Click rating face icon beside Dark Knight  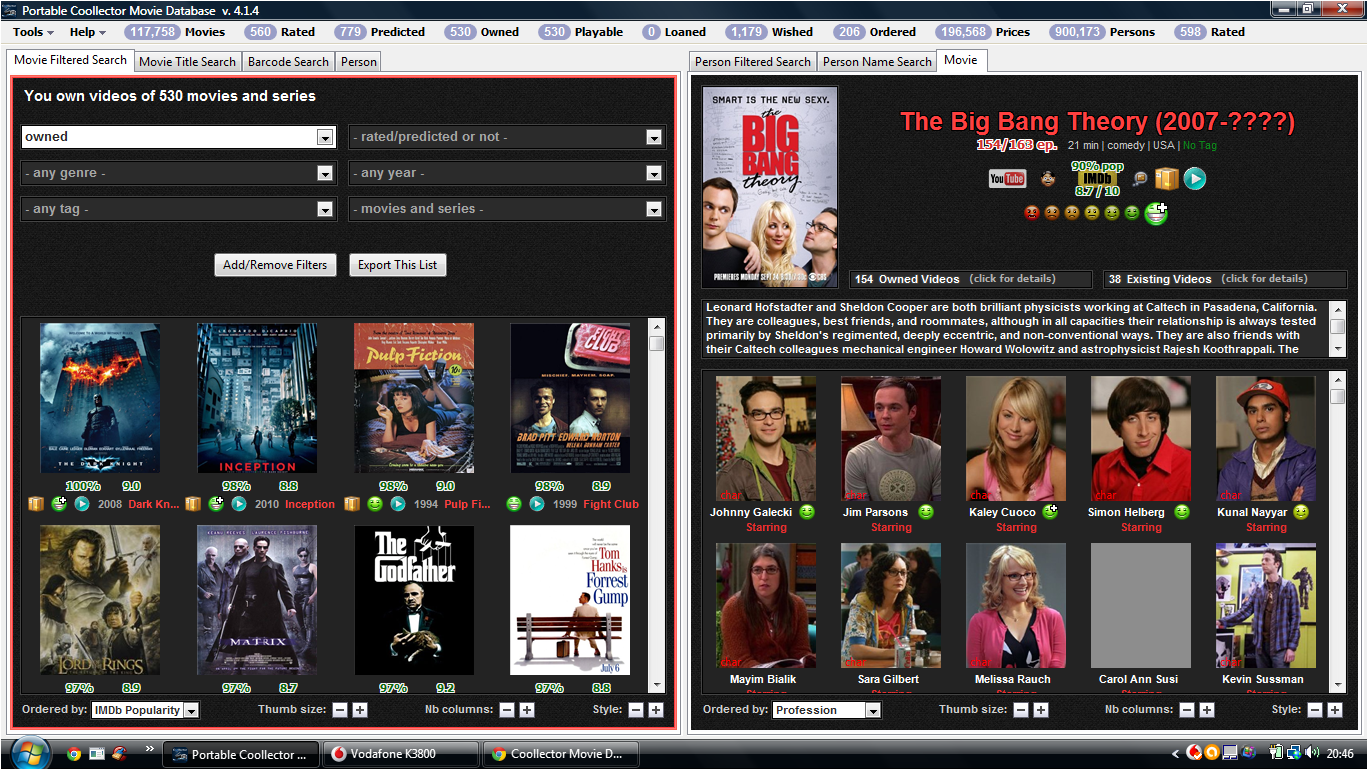click(60, 504)
